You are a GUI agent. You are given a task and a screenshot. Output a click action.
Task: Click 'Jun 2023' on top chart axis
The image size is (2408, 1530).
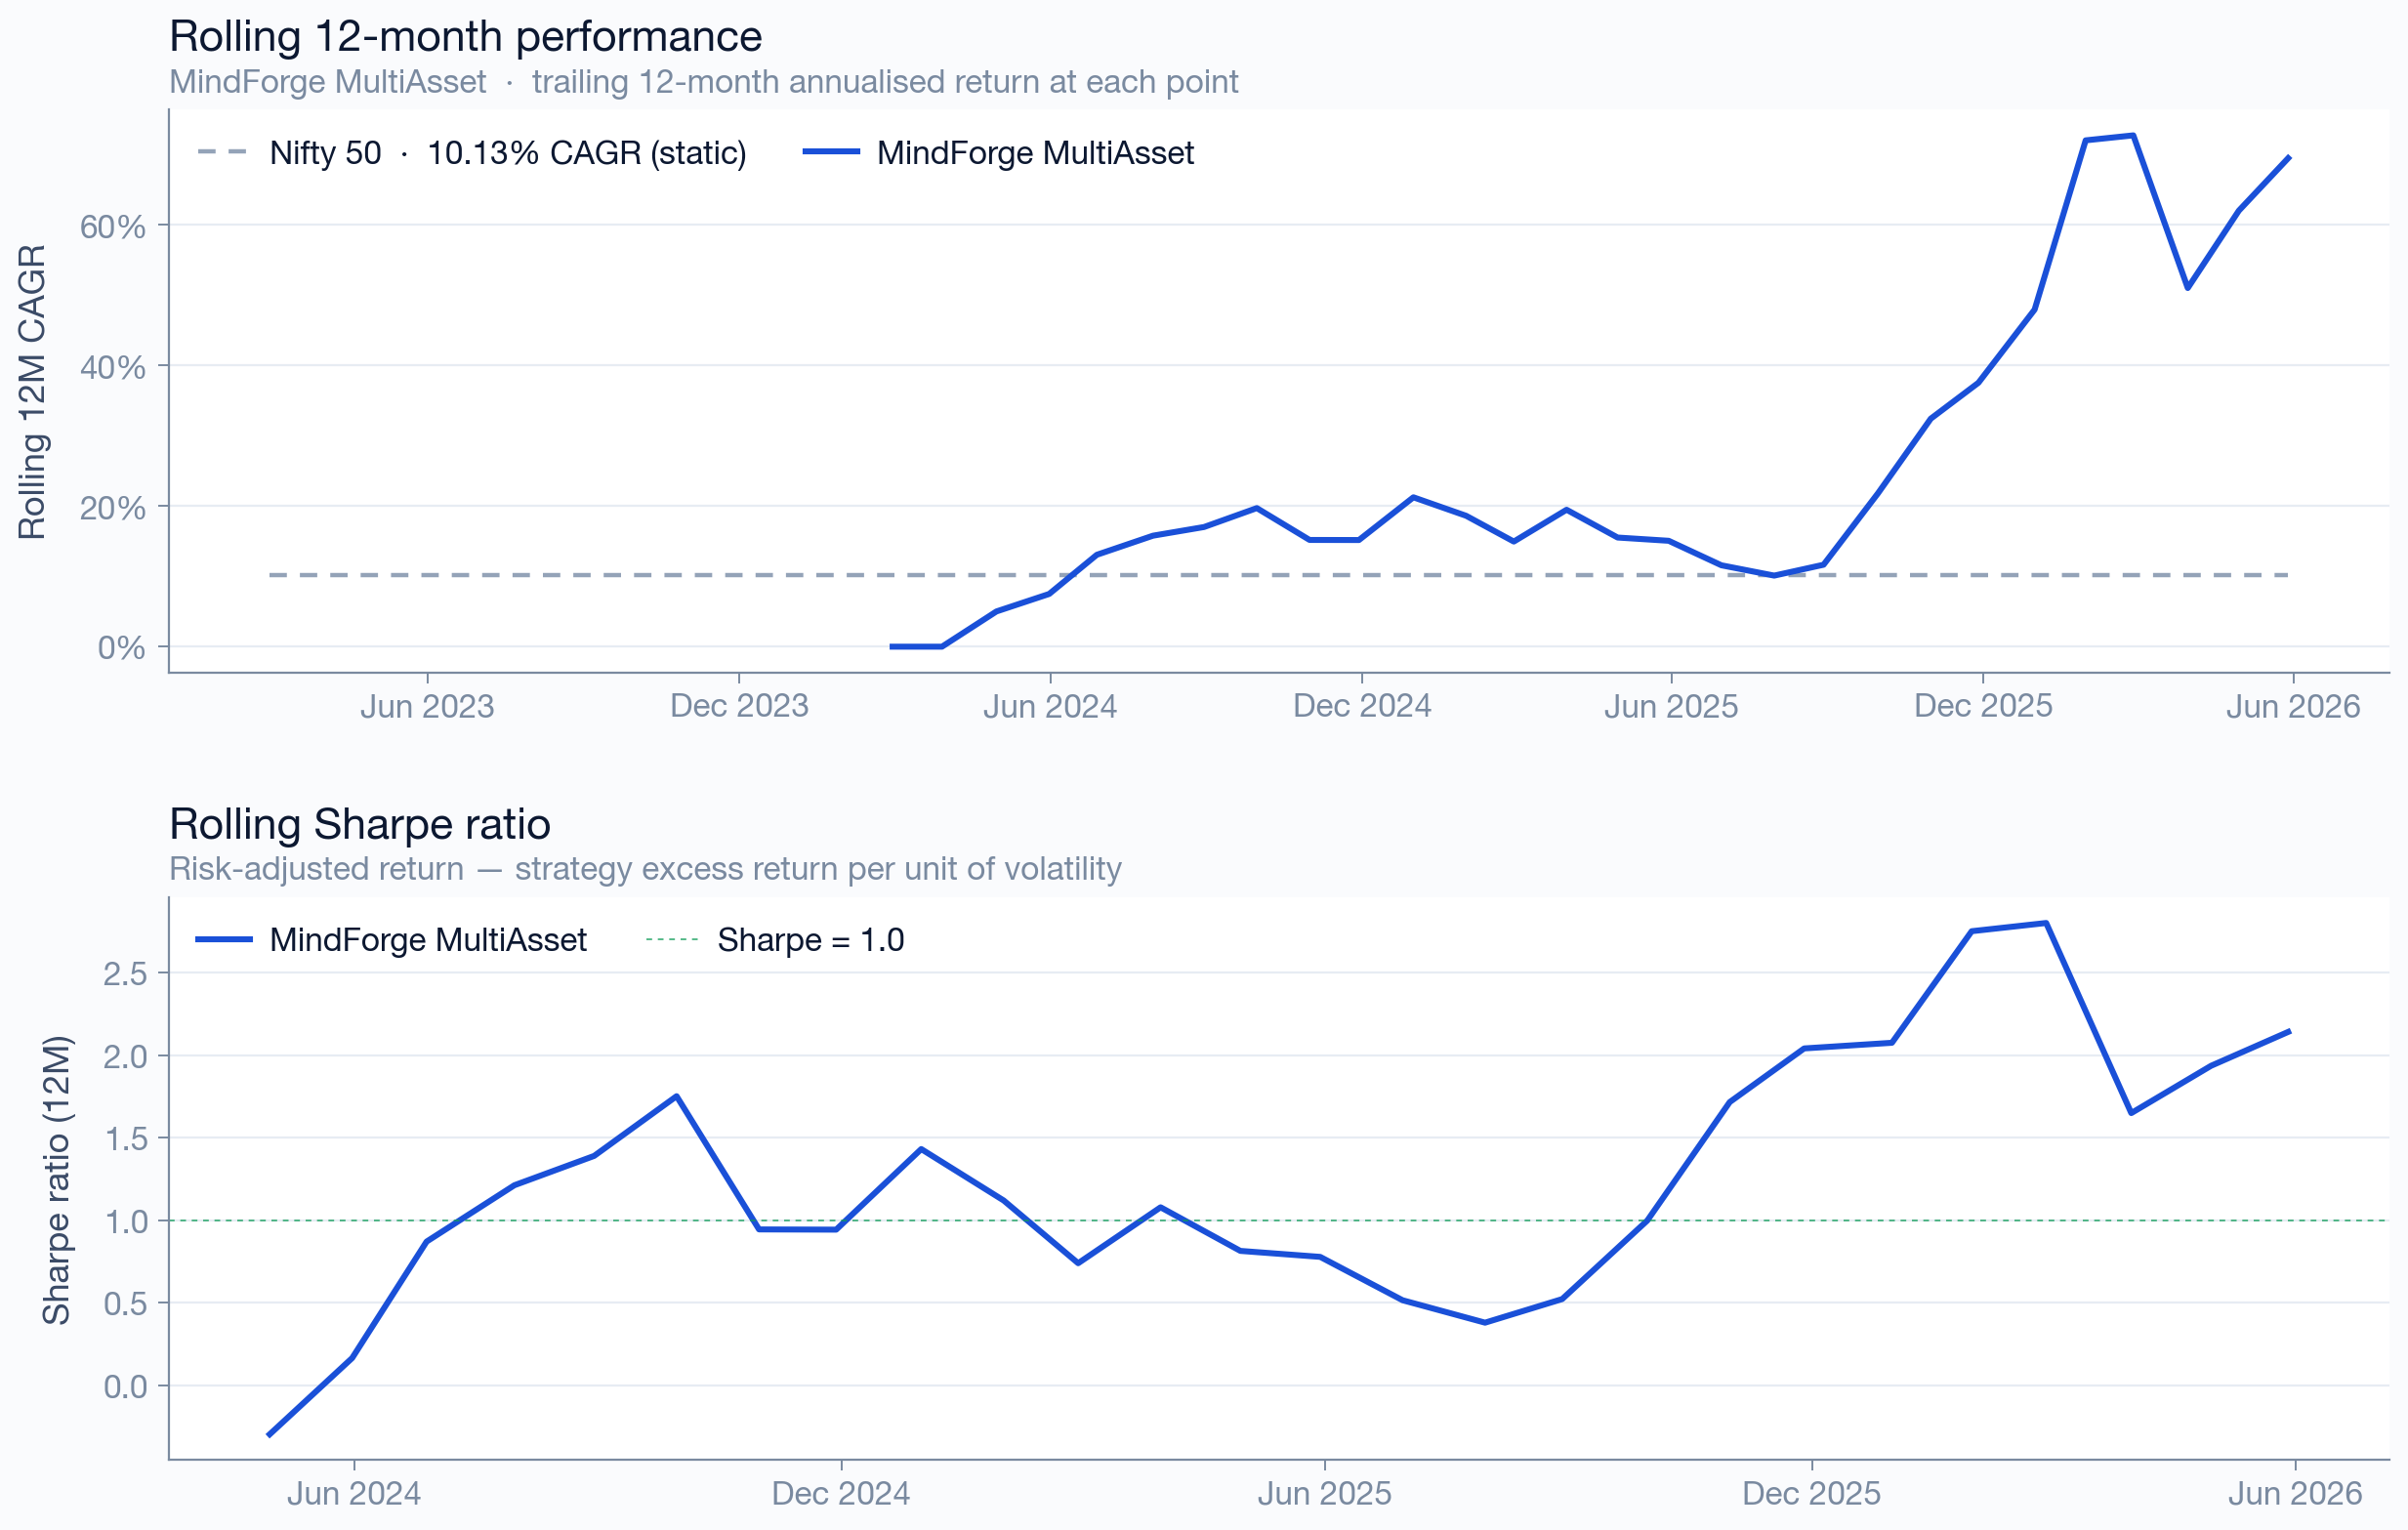coord(427,707)
